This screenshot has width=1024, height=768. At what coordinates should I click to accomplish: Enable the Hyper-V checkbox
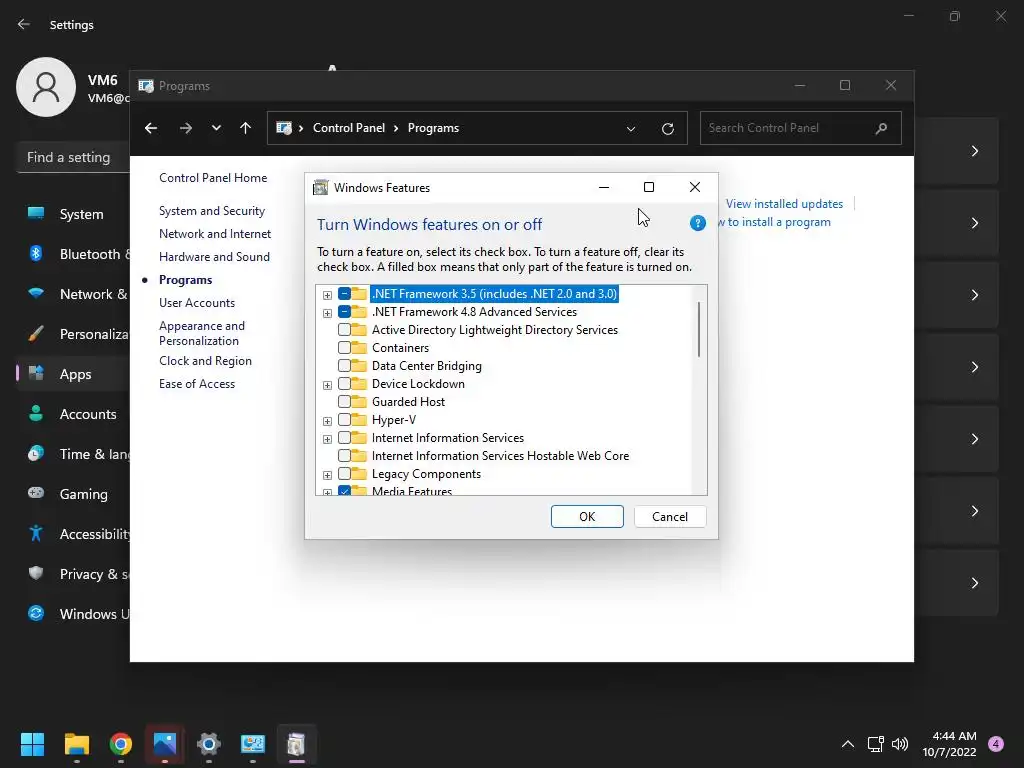pyautogui.click(x=344, y=419)
